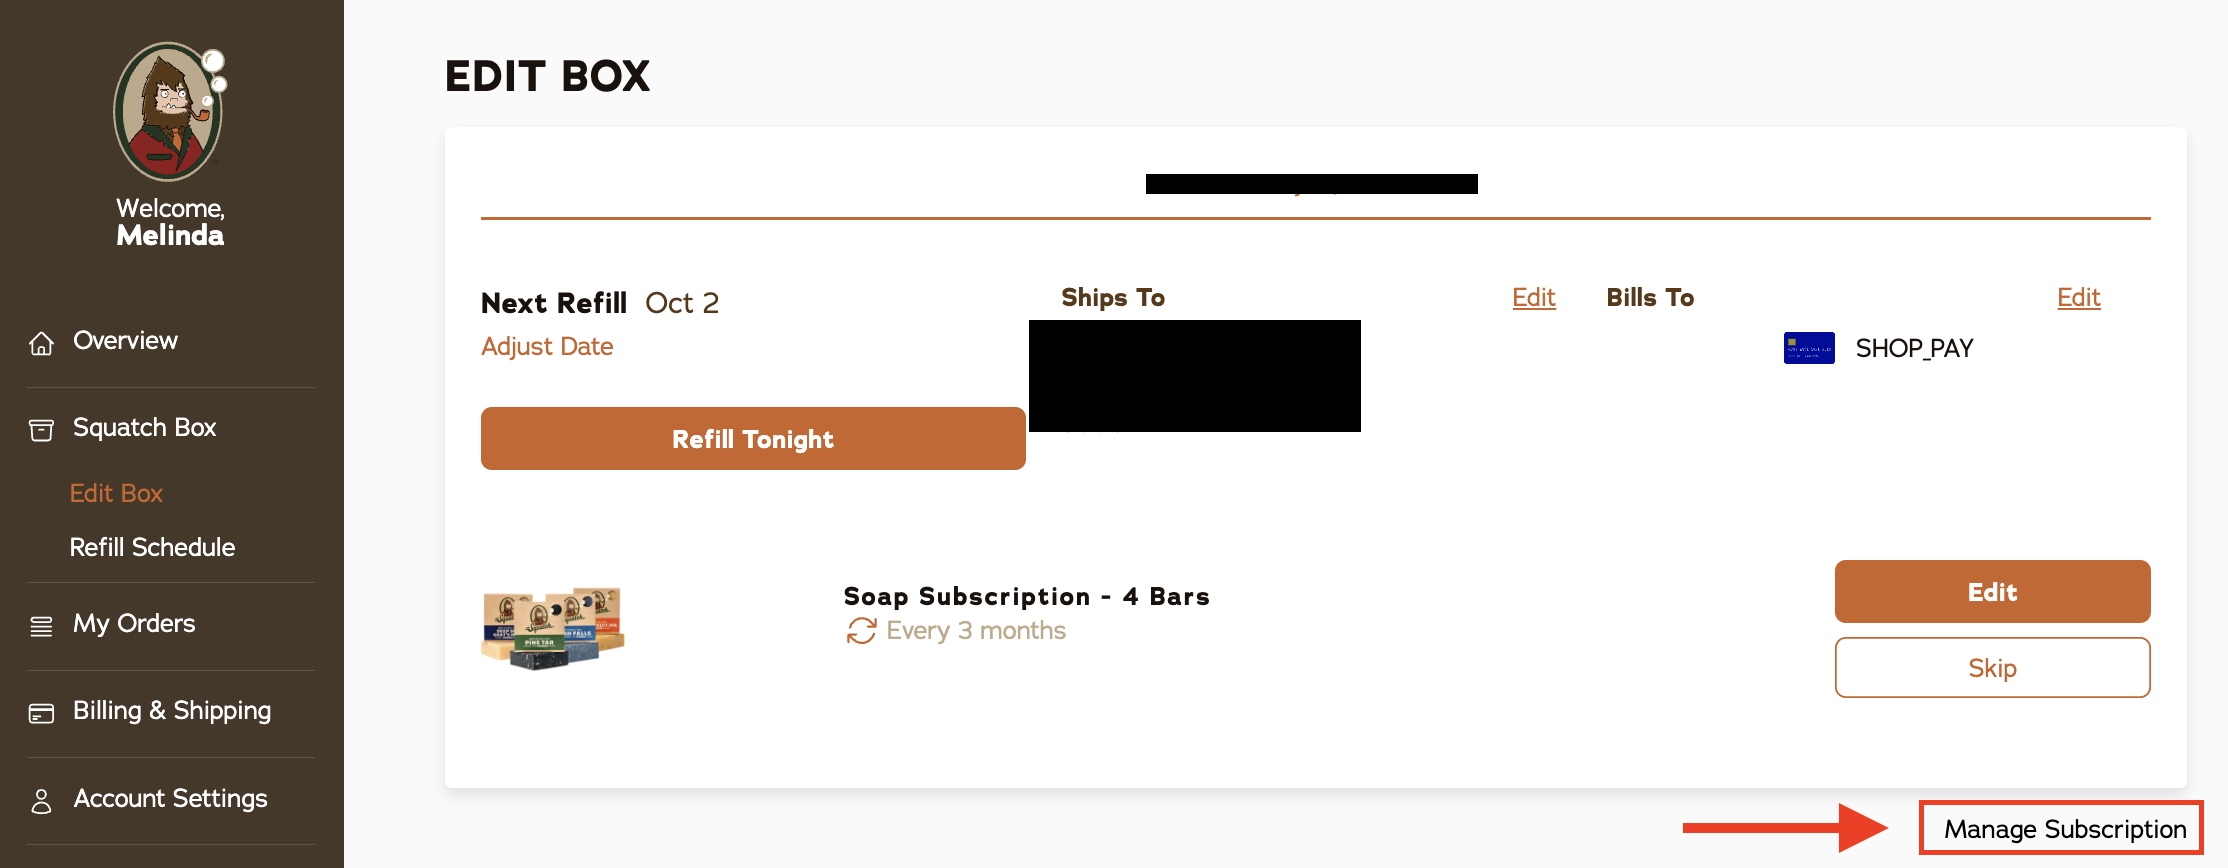The height and width of the screenshot is (868, 2228).
Task: Click the Sasquatch logo avatar
Action: (170, 111)
